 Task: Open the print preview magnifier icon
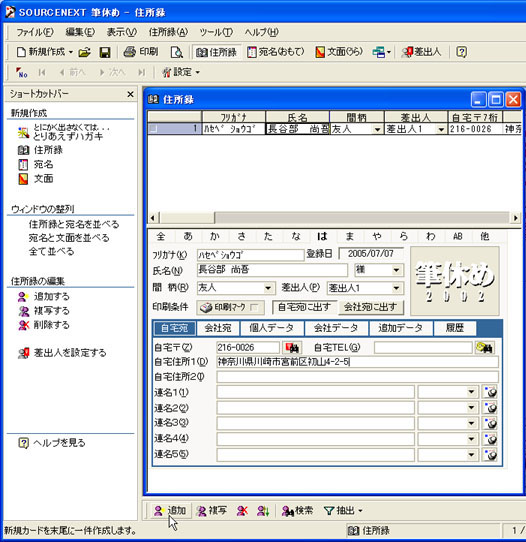tap(177, 53)
